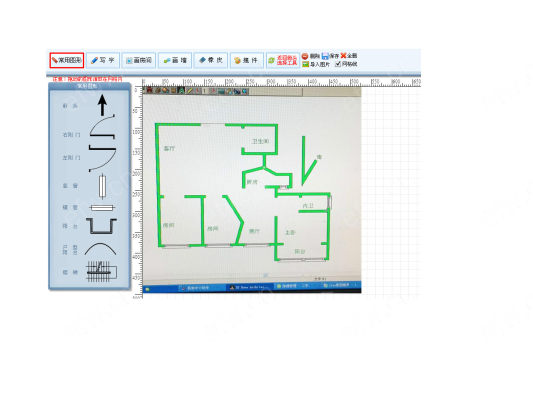Open the sixth toolbar button with palette icon

pyautogui.click(x=247, y=60)
